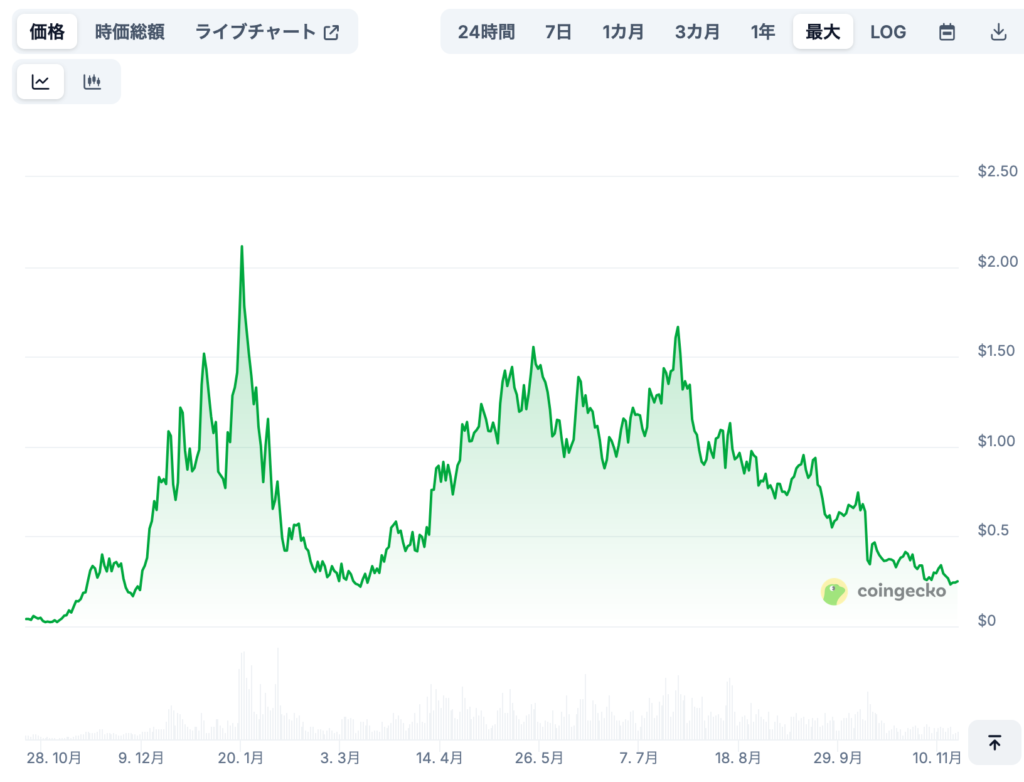
Task: Click the chart download icon
Action: [x=998, y=31]
